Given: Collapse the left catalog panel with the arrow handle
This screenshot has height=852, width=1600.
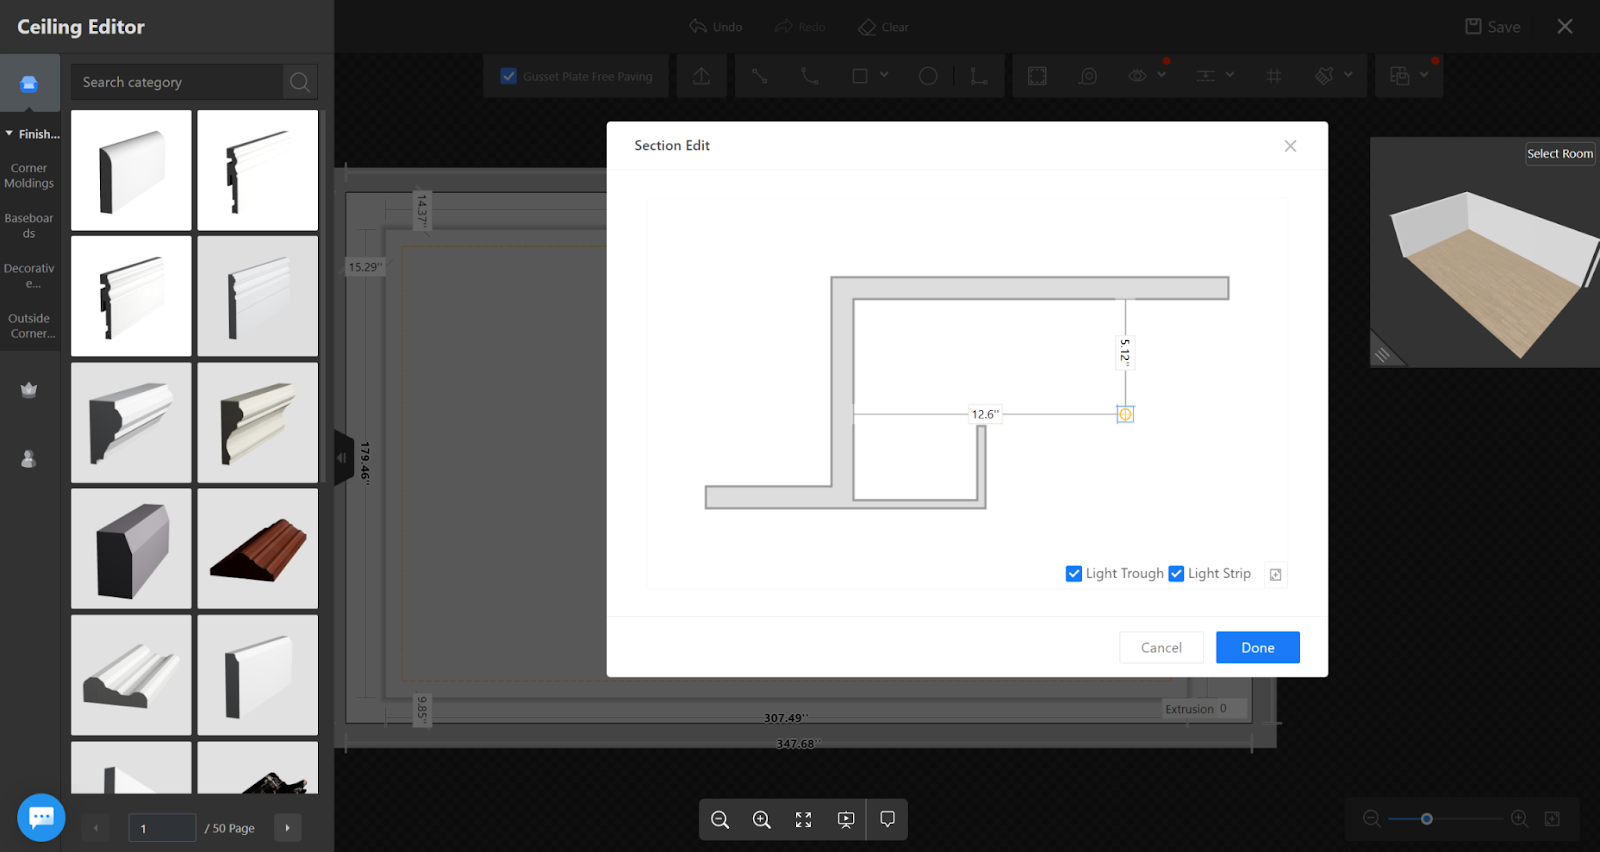Looking at the screenshot, I should (343, 458).
